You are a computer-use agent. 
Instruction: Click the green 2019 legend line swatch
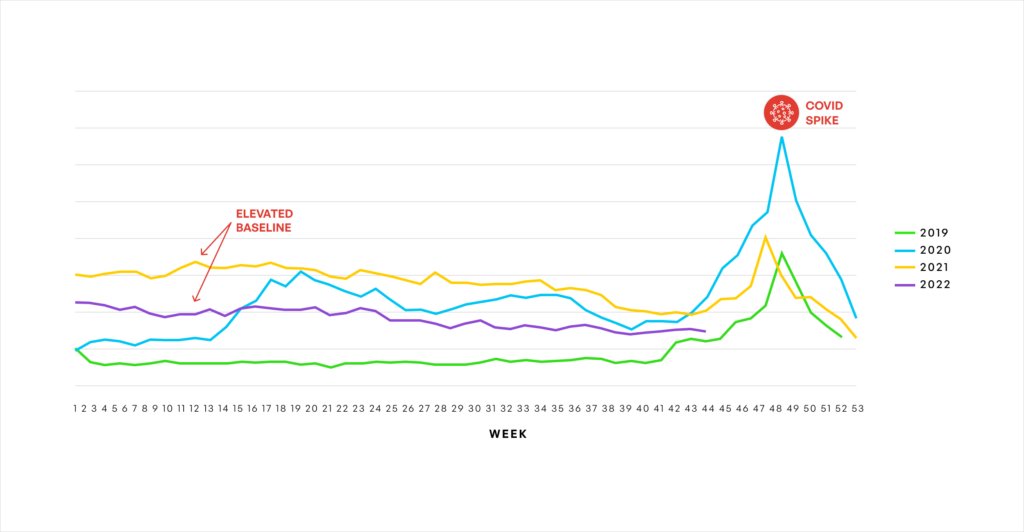[904, 233]
